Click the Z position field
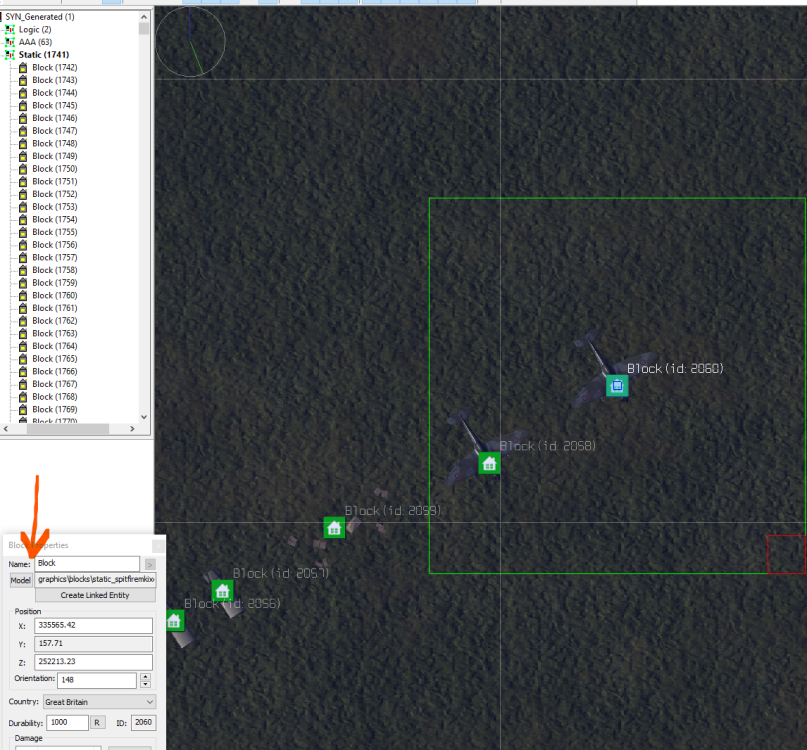This screenshot has width=807, height=750. tap(94, 661)
